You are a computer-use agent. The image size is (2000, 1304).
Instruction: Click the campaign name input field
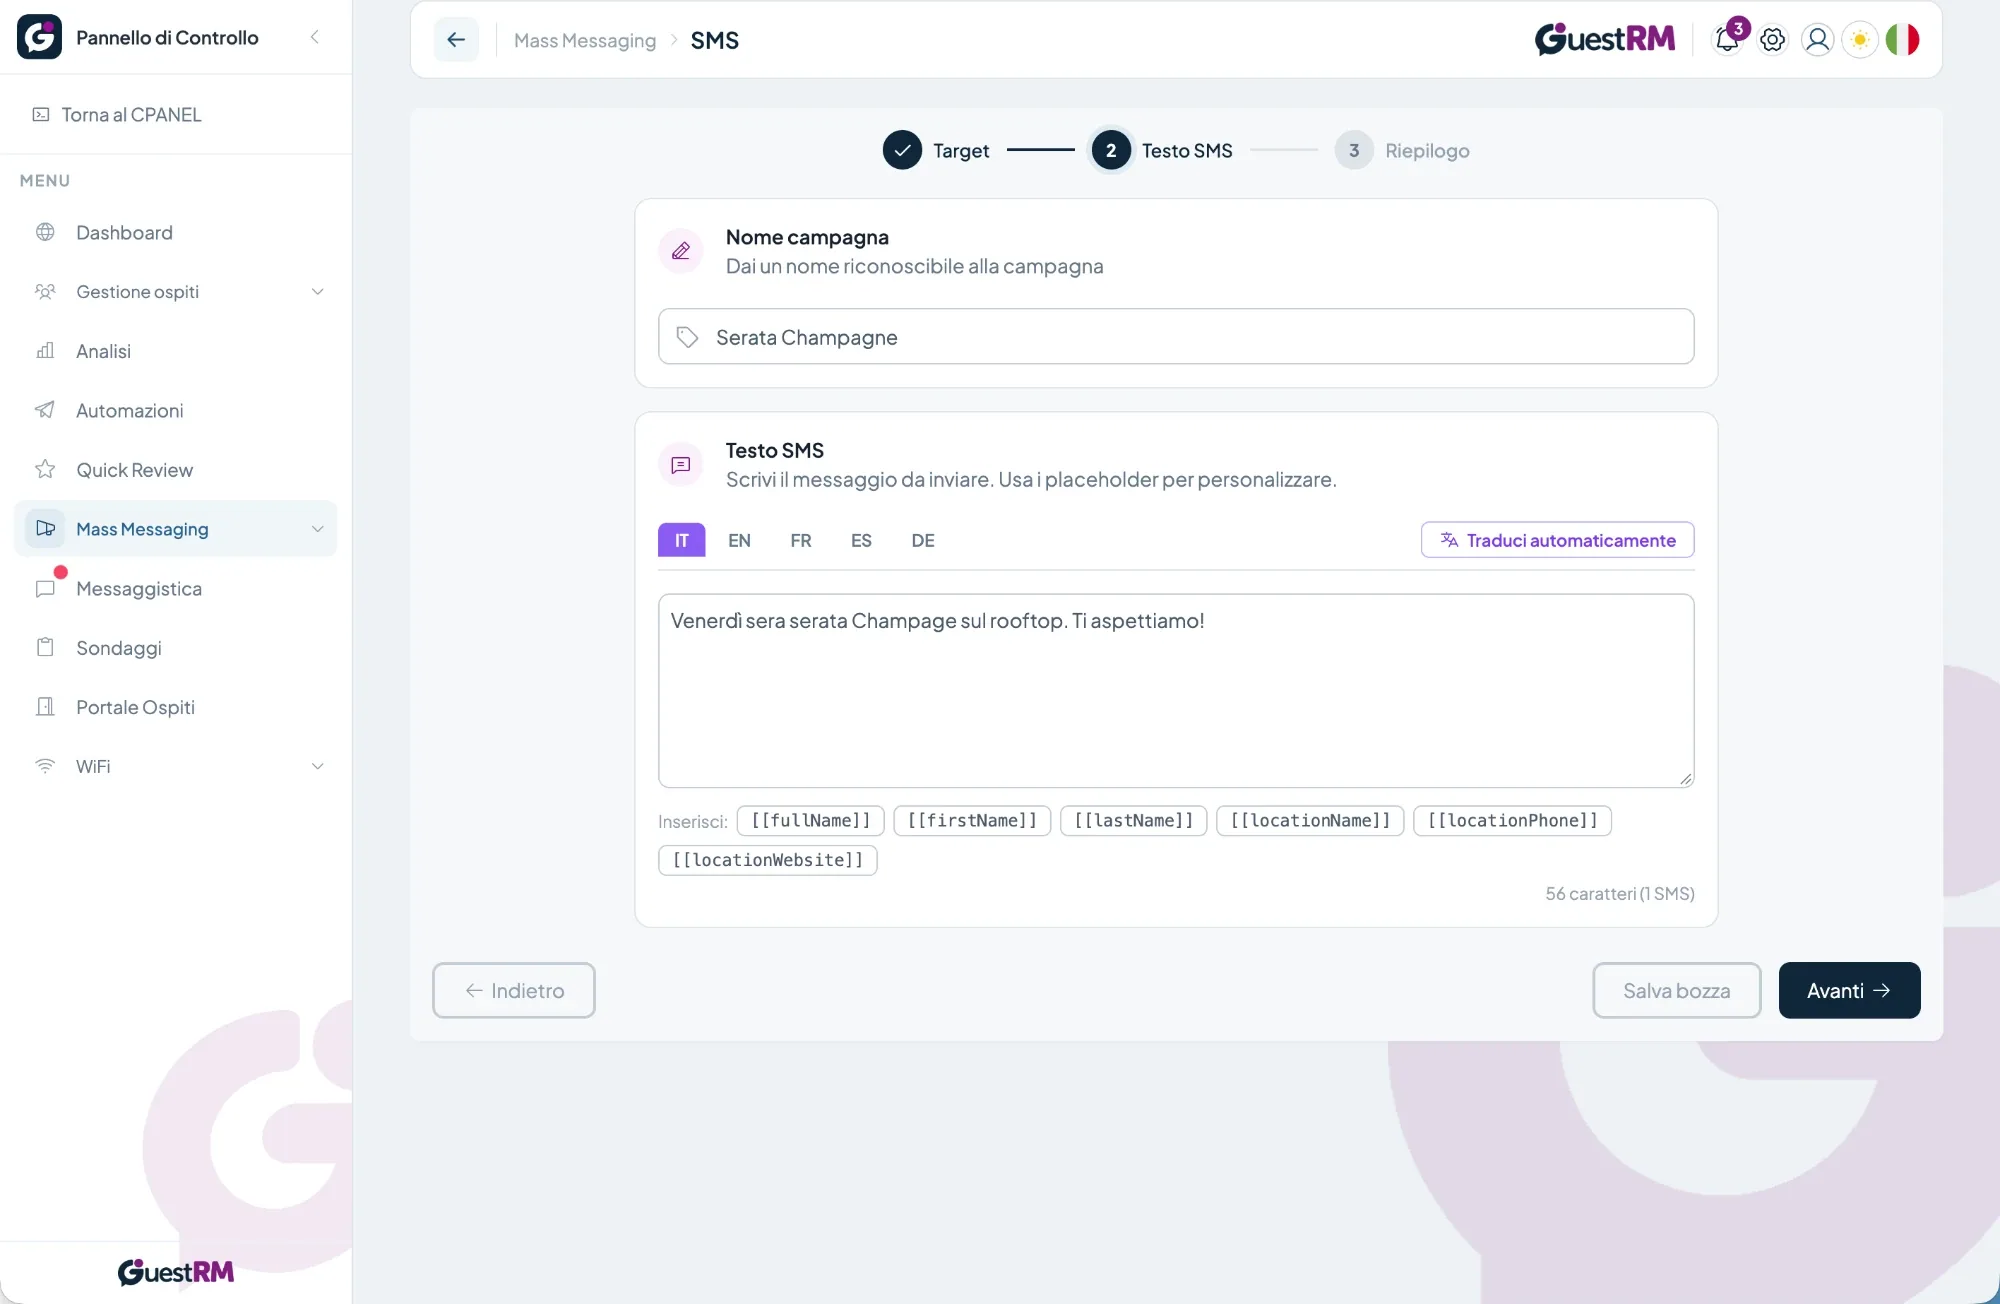(x=1175, y=337)
